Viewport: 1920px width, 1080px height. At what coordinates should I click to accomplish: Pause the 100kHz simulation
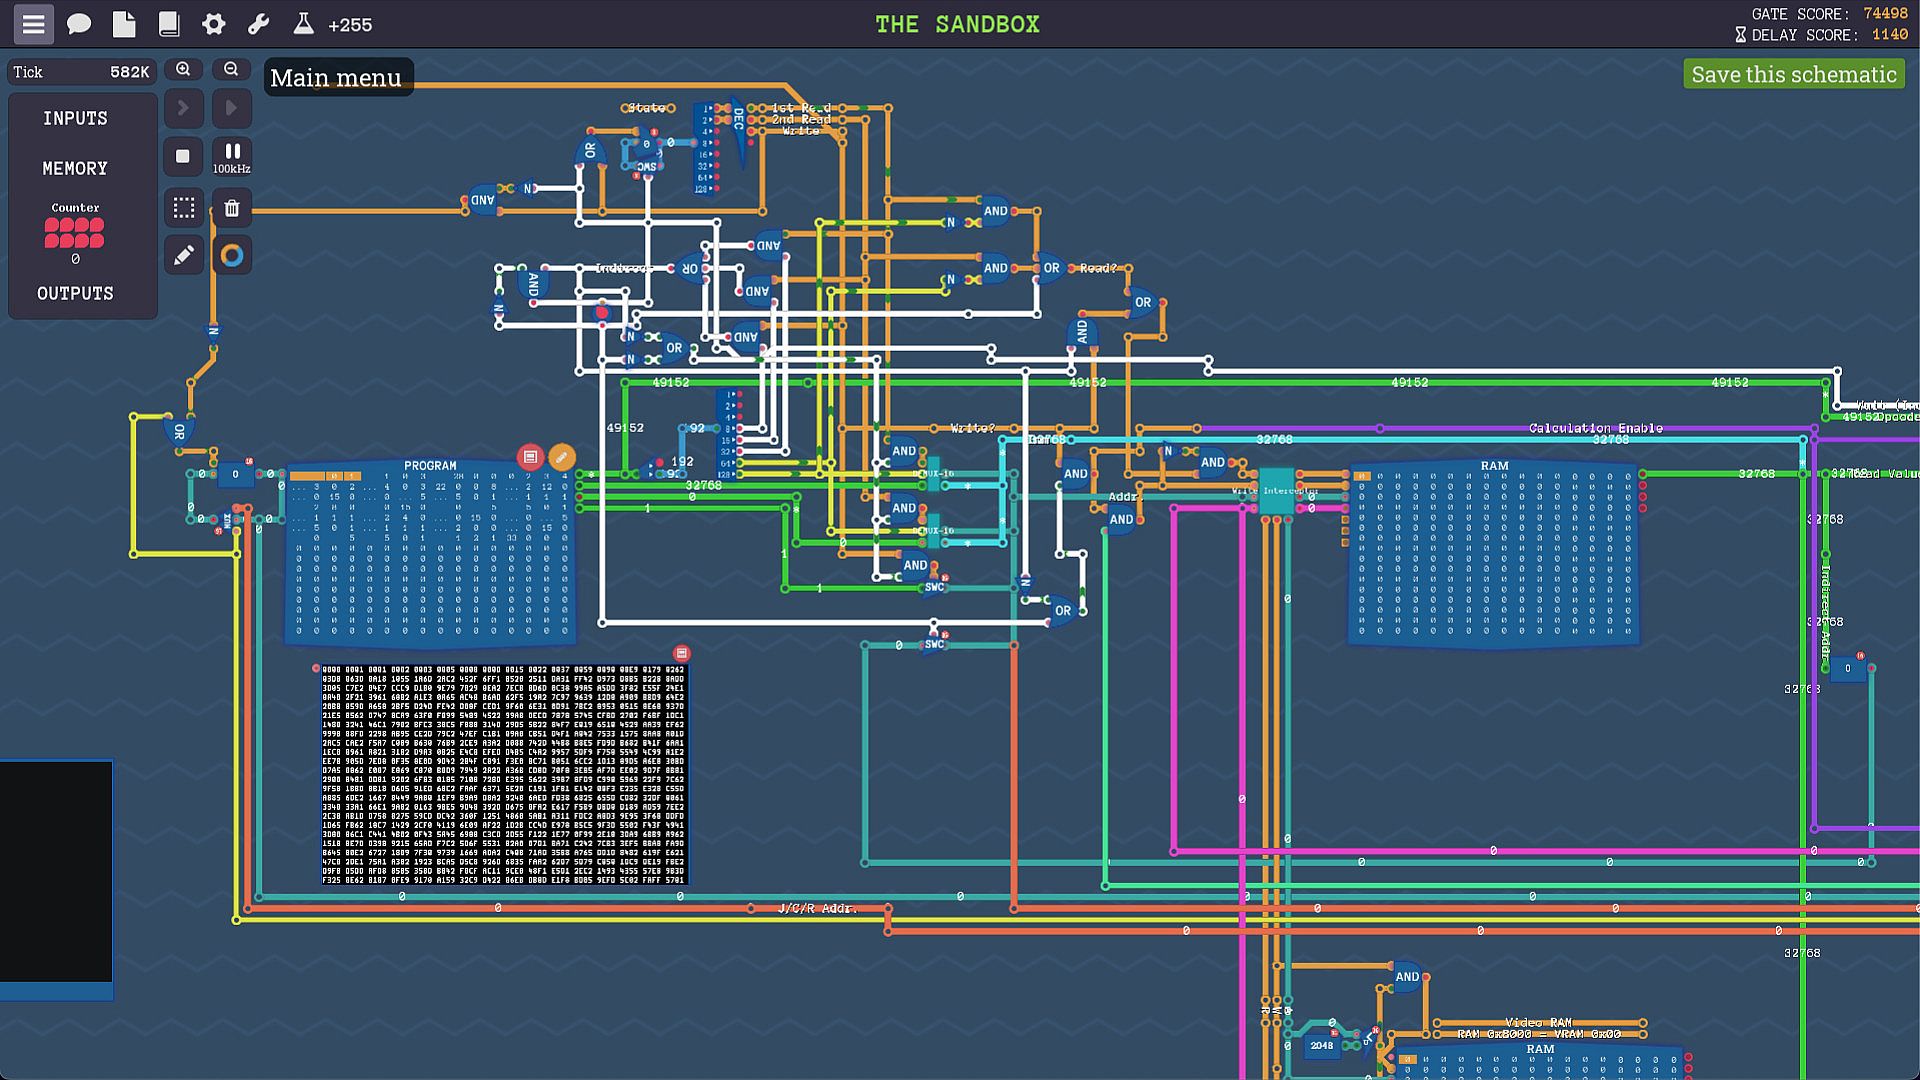[232, 156]
